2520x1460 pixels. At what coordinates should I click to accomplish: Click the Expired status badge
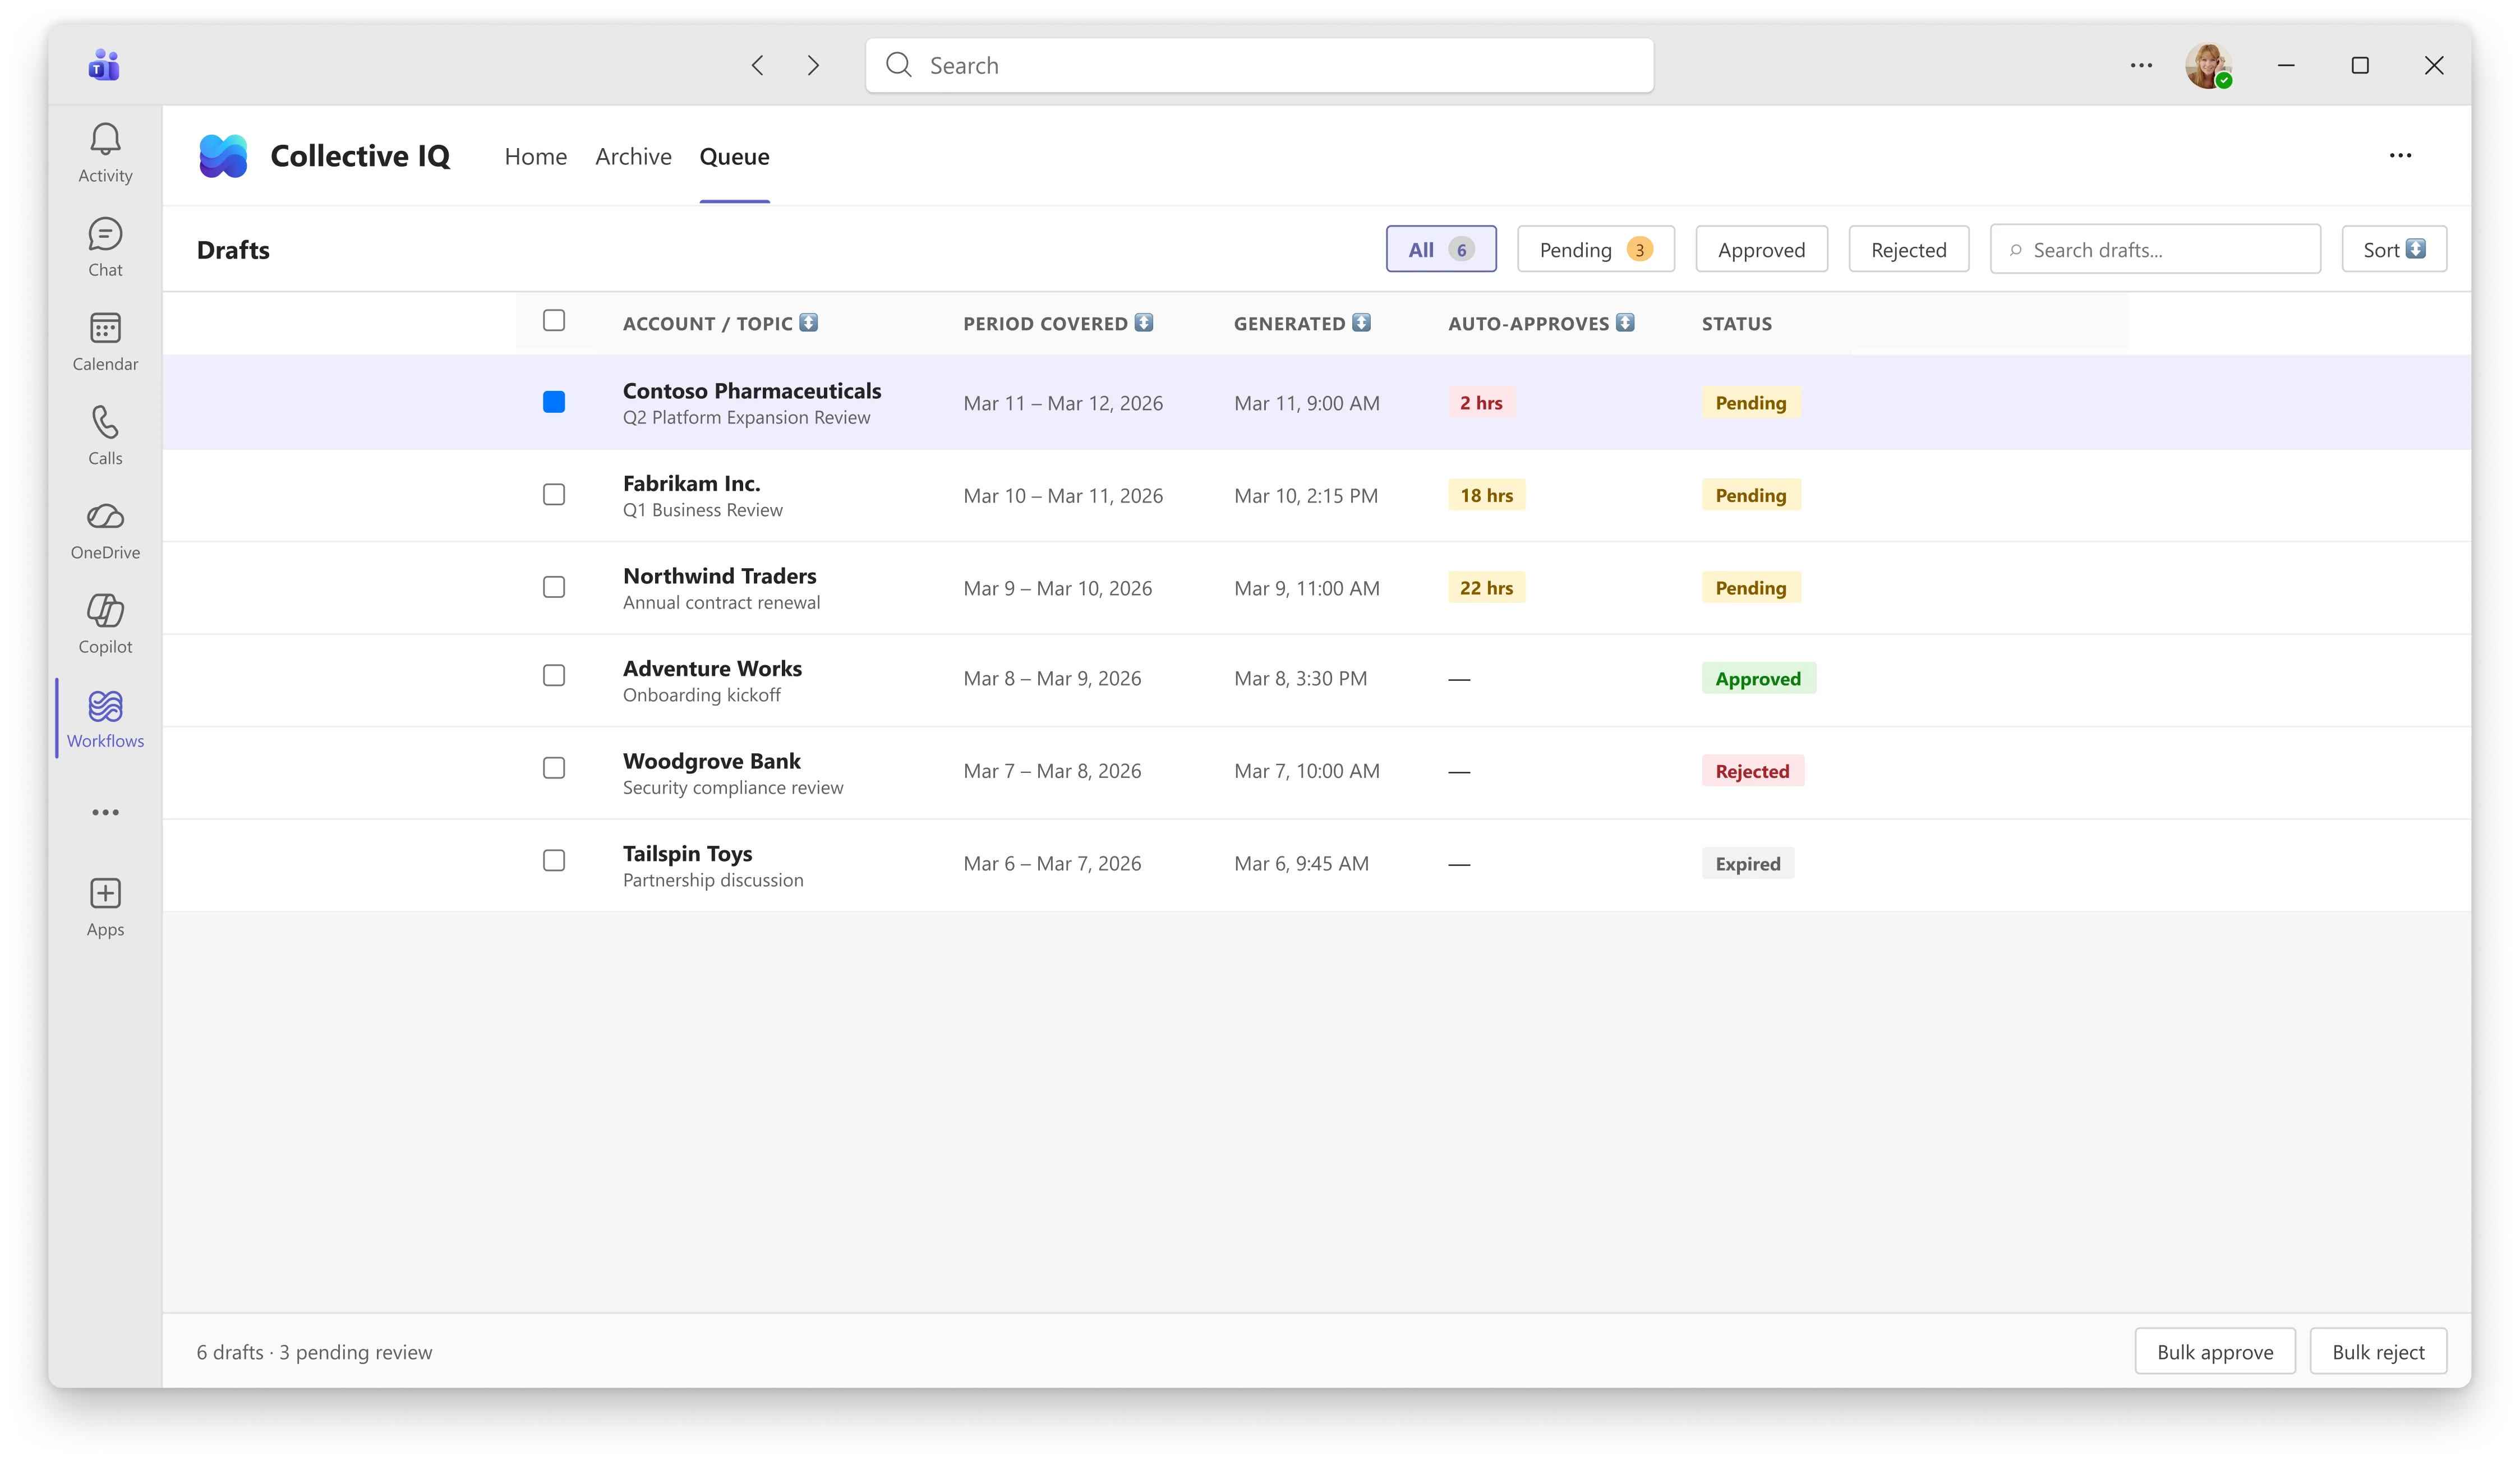tap(1747, 863)
